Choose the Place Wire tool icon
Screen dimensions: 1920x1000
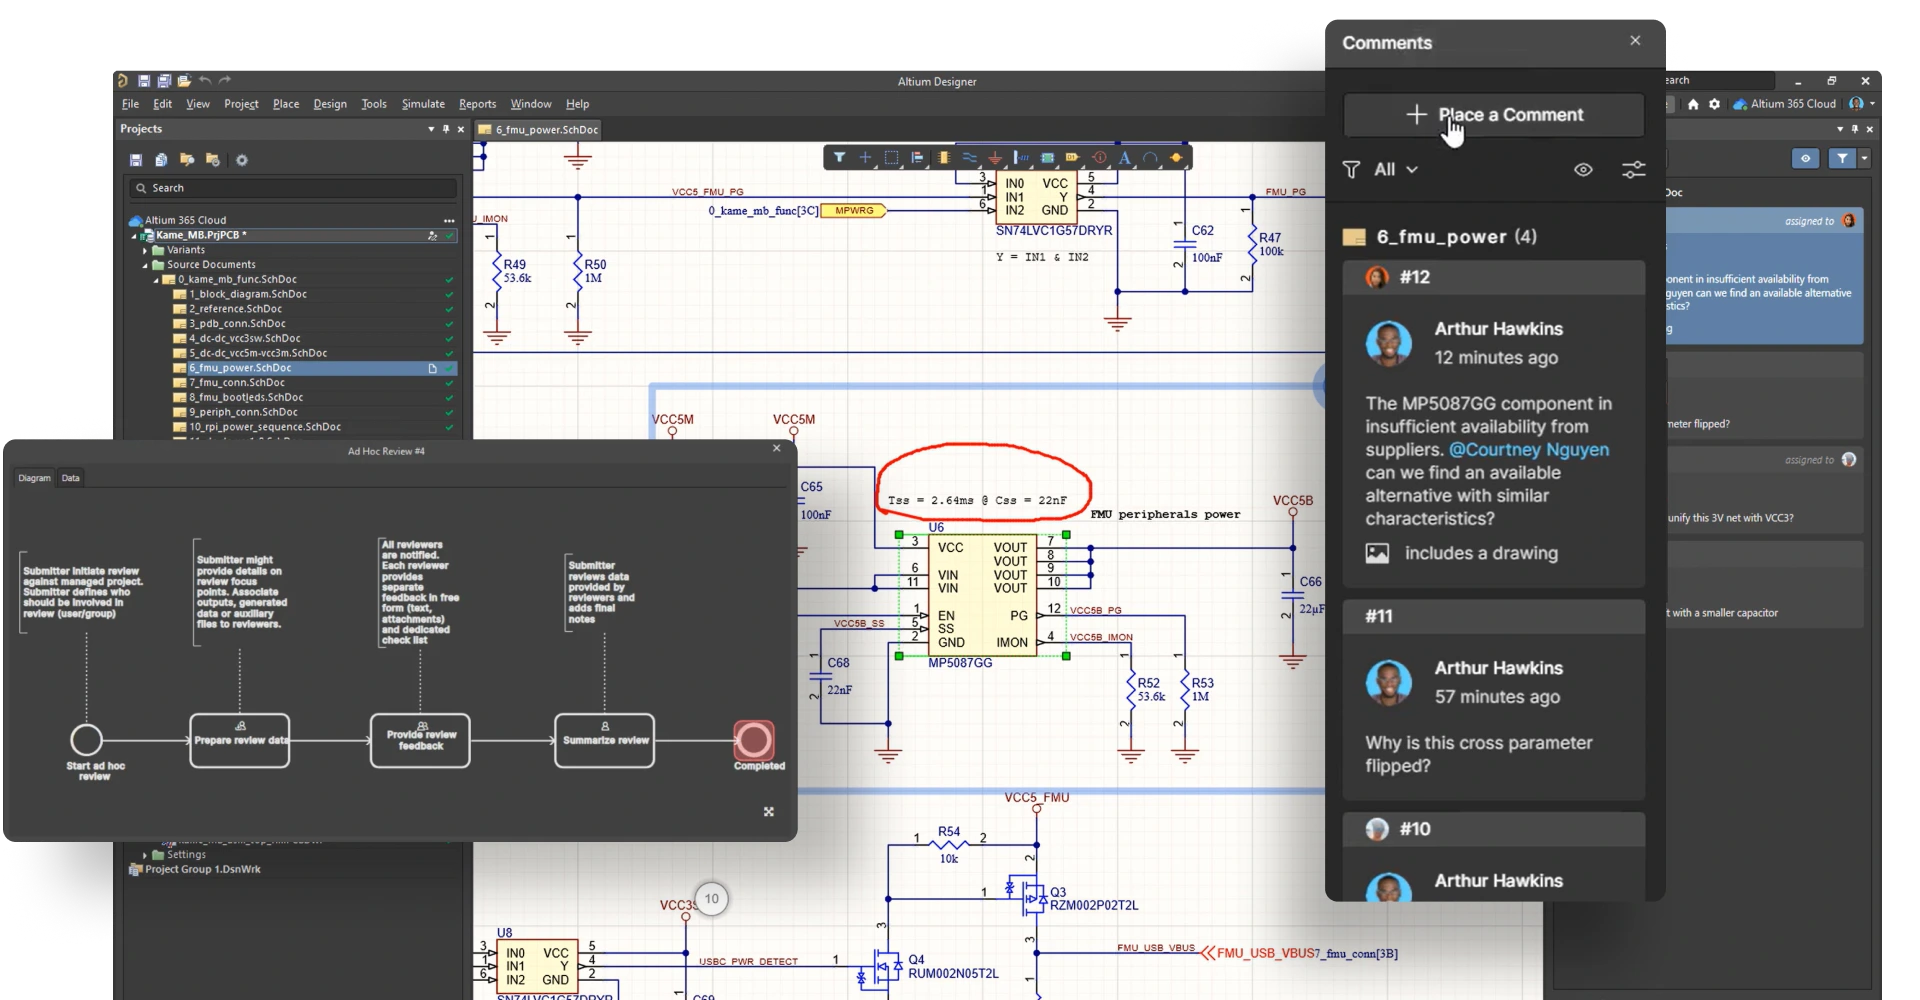[x=969, y=157]
